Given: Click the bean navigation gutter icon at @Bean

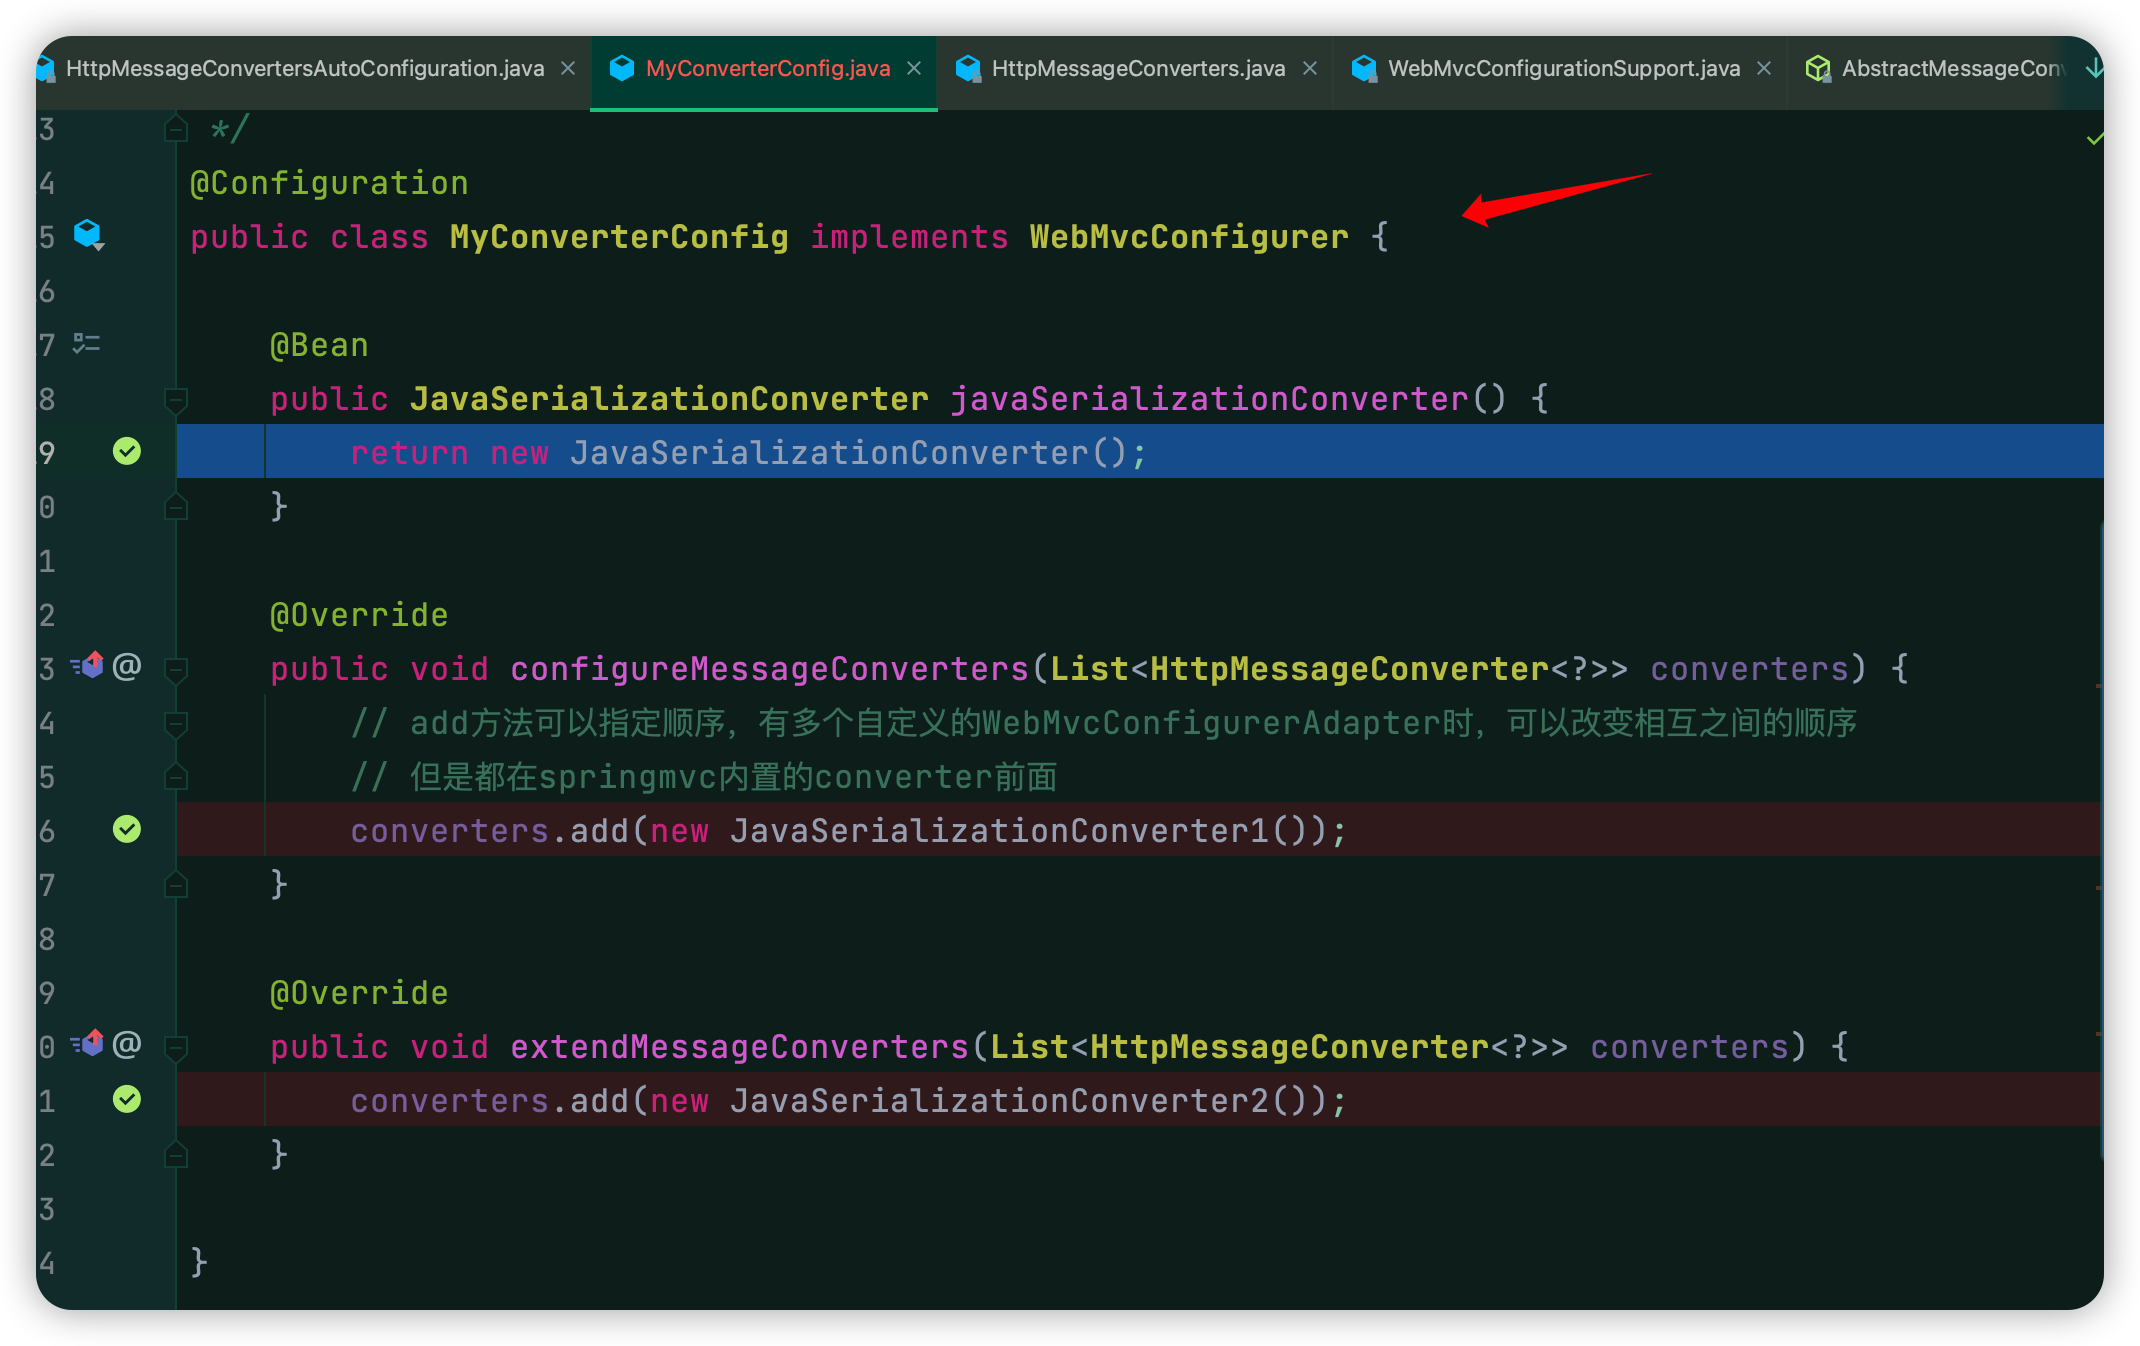Looking at the screenshot, I should point(87,344).
